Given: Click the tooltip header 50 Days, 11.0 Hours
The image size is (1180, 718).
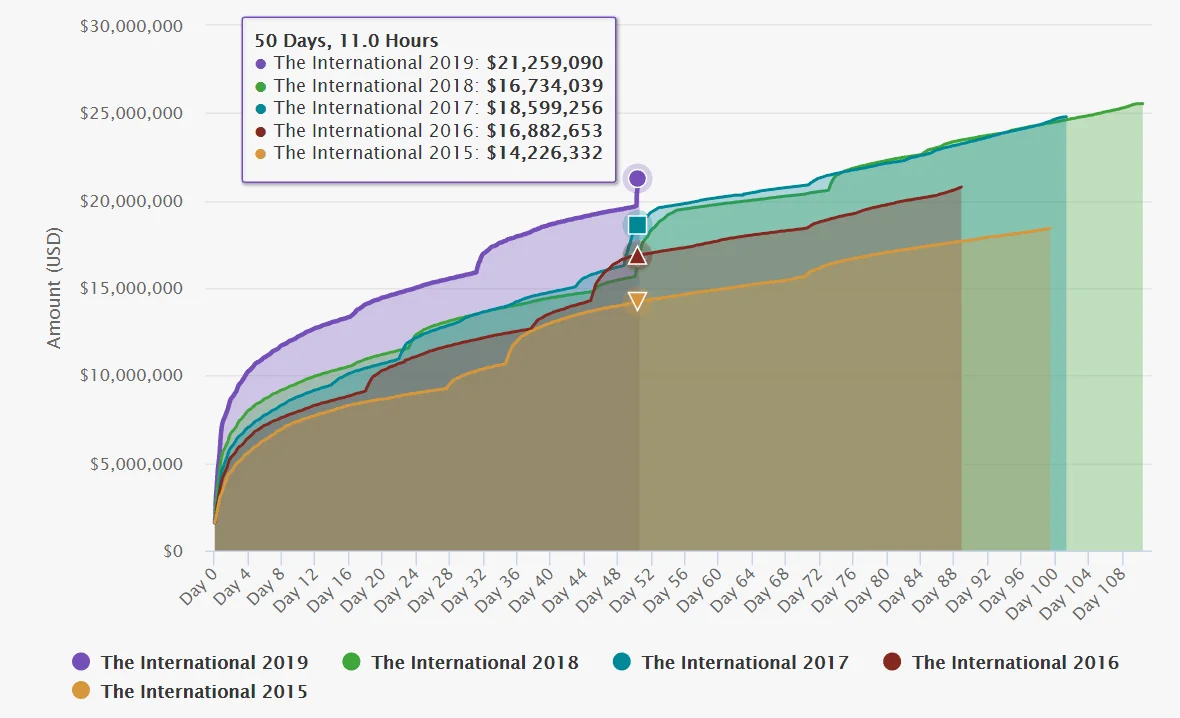Looking at the screenshot, I should point(346,41).
